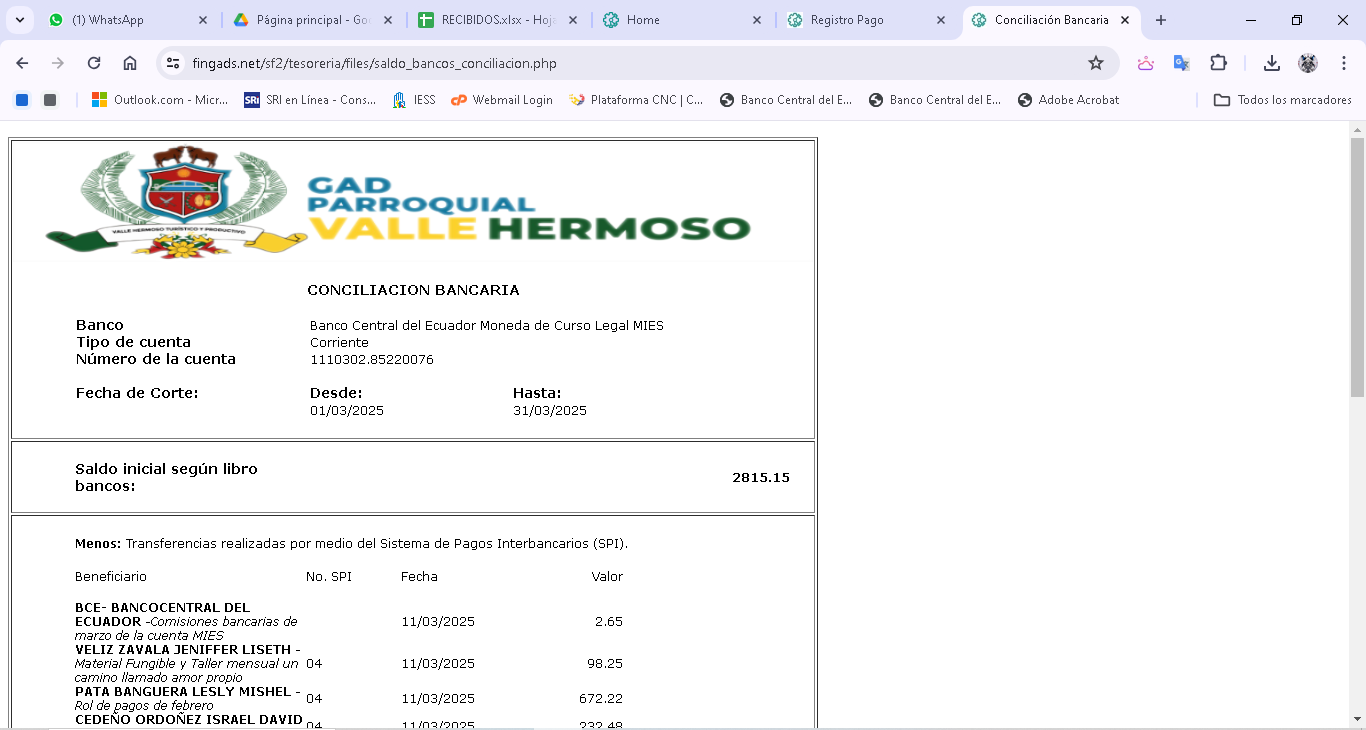Reload the current page
Viewport: 1366px width, 730px height.
coord(94,63)
